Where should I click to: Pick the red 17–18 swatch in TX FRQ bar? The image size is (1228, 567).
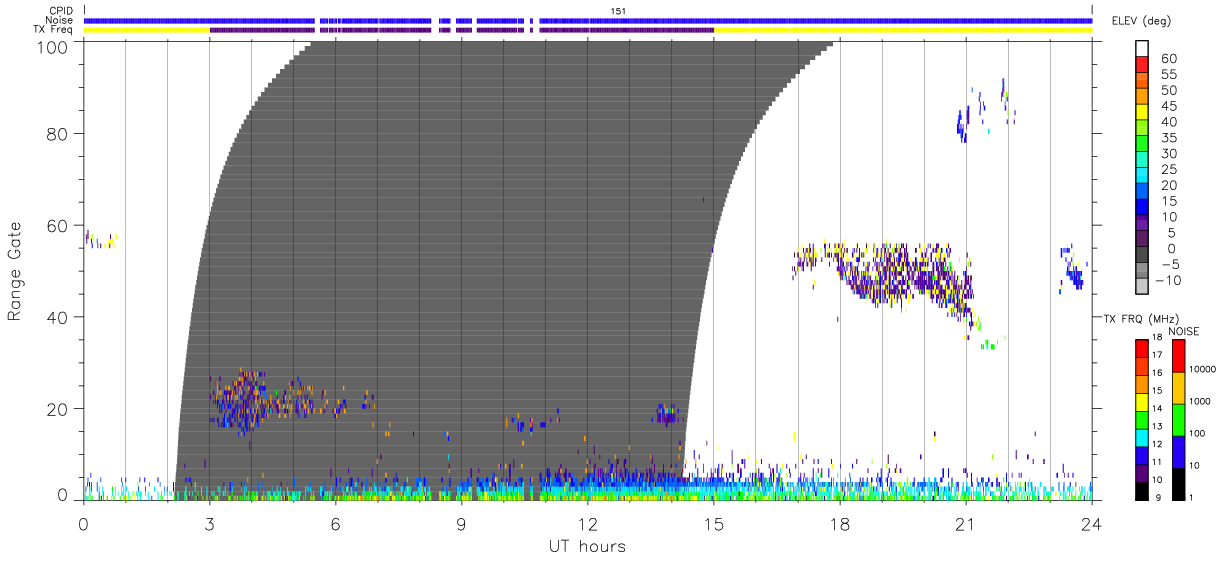pyautogui.click(x=1142, y=349)
